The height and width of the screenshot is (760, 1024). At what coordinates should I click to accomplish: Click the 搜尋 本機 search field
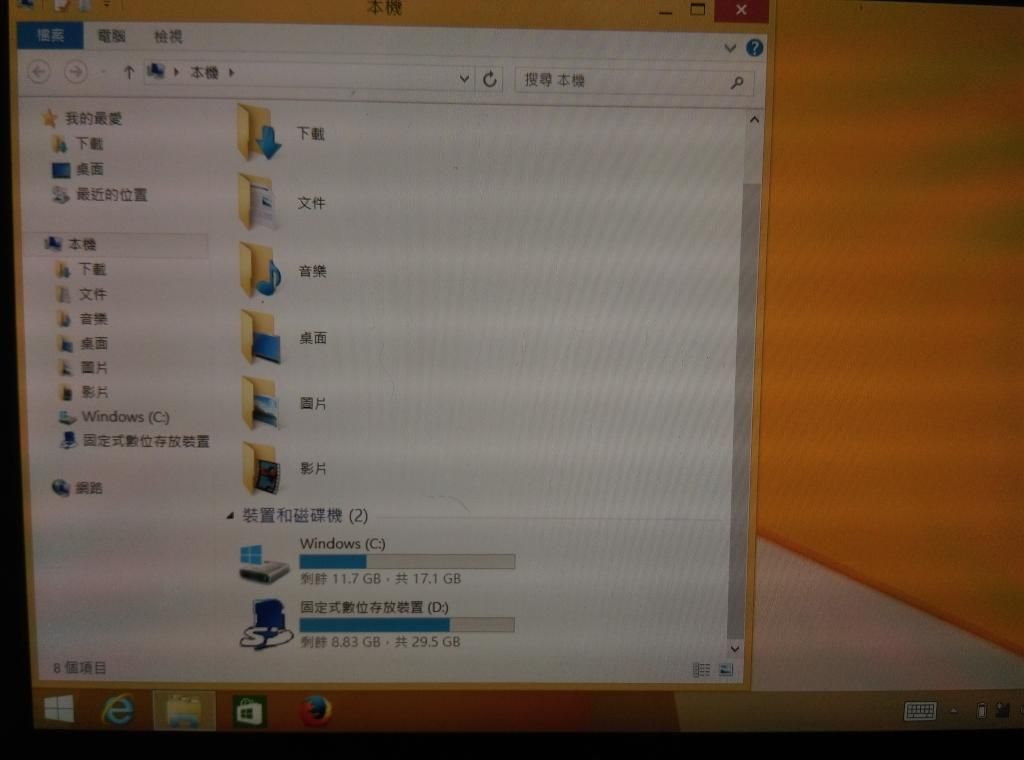[x=620, y=81]
